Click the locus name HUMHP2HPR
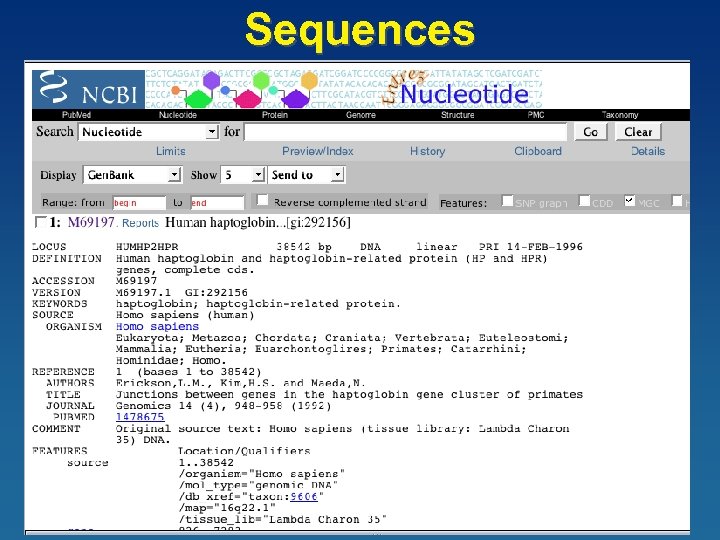This screenshot has height=540, width=720. (147, 247)
